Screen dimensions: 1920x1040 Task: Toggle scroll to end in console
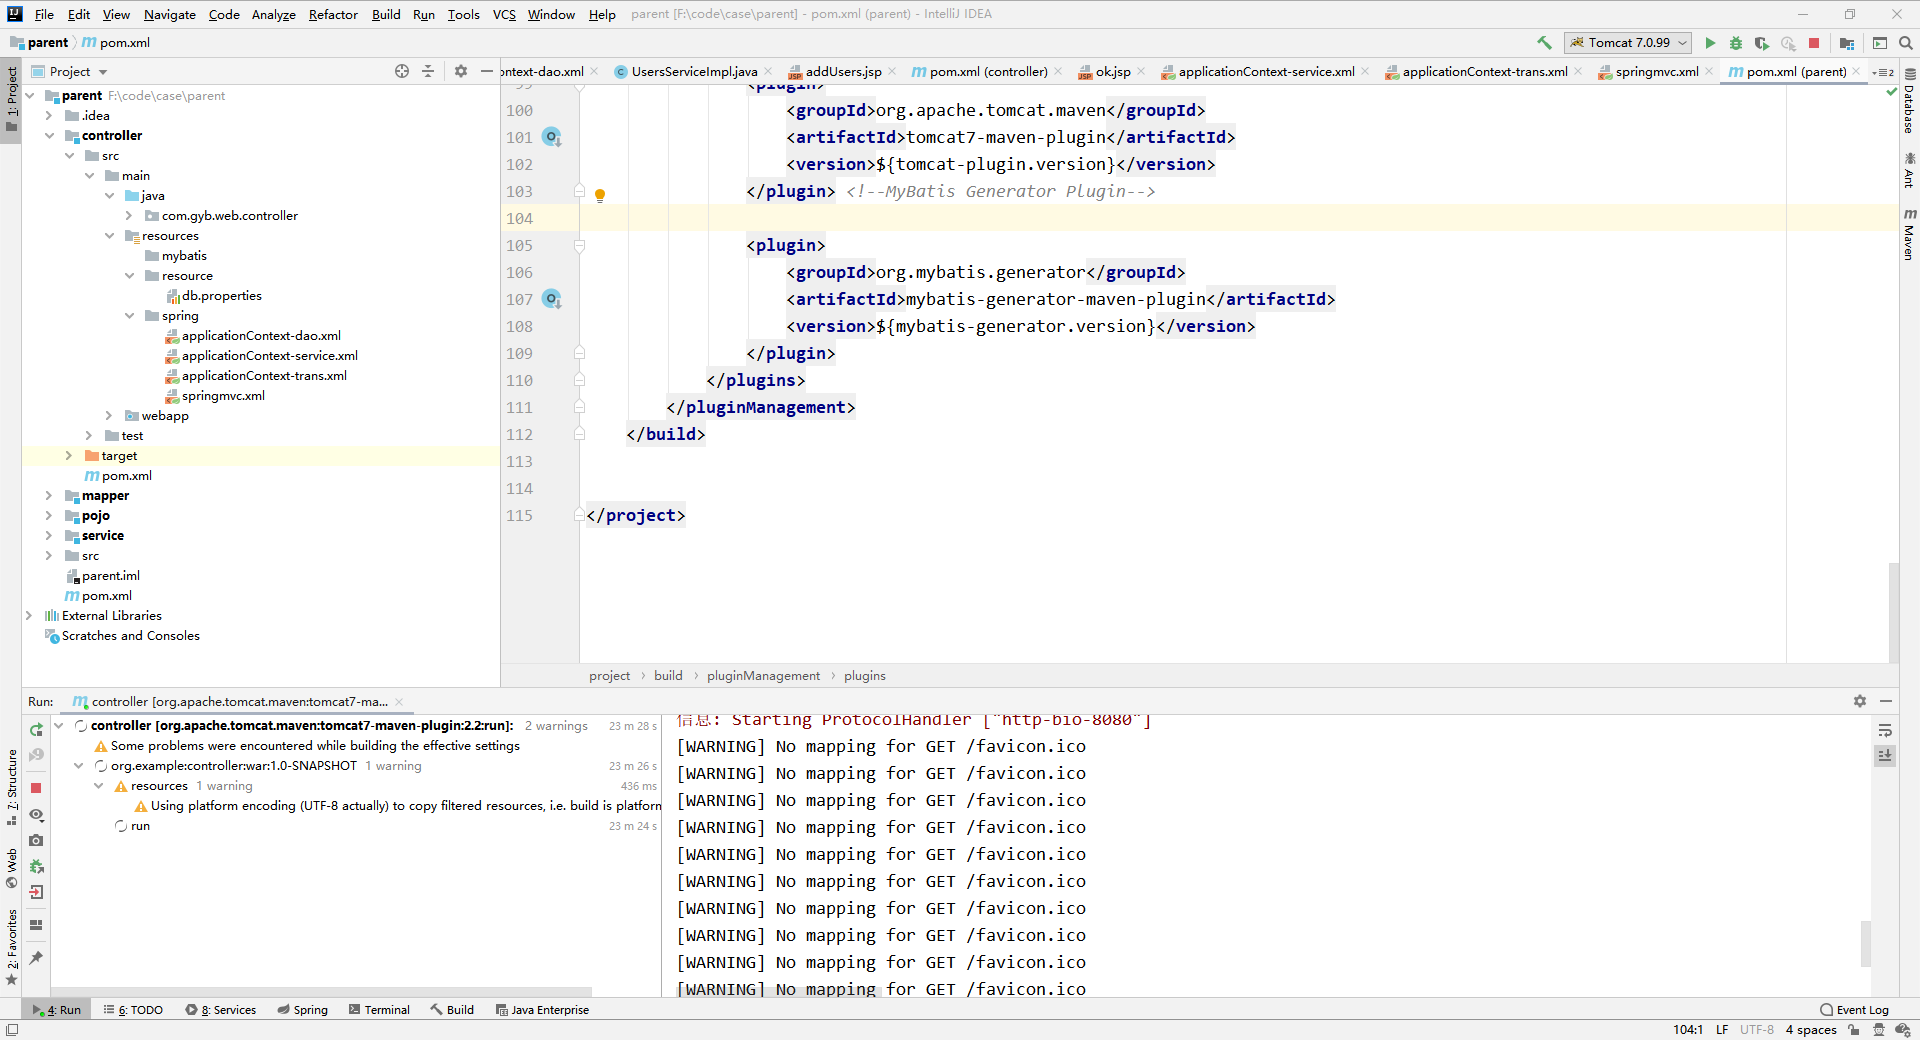(x=1885, y=756)
